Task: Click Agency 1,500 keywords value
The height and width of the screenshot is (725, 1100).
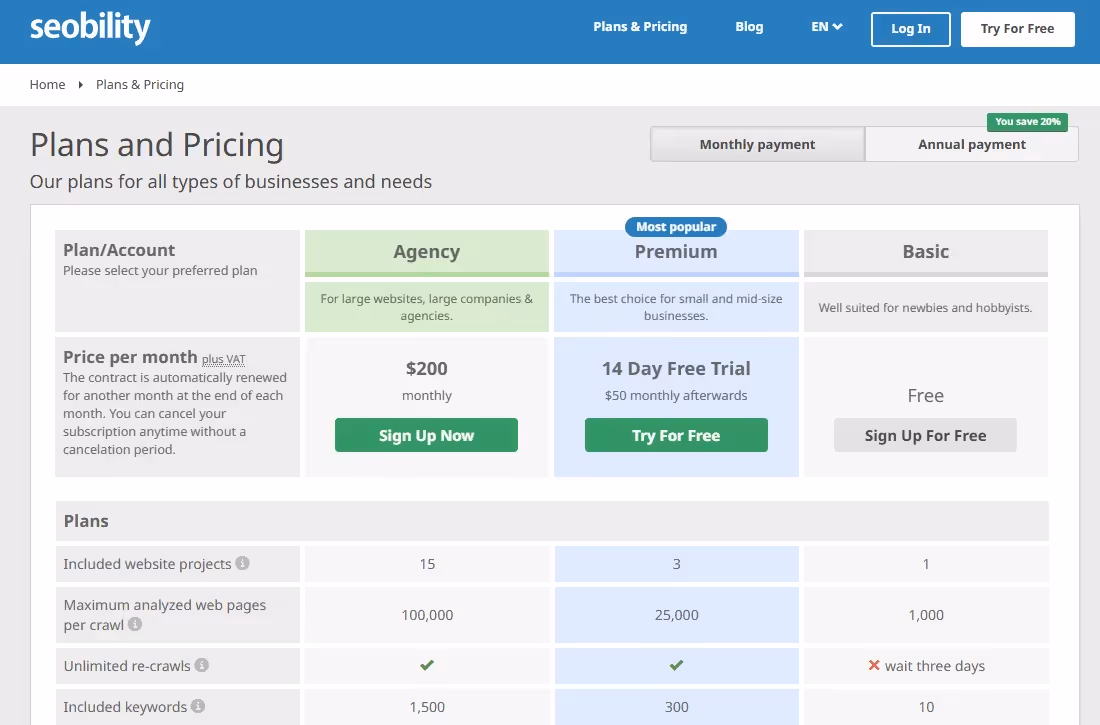Action: [427, 707]
